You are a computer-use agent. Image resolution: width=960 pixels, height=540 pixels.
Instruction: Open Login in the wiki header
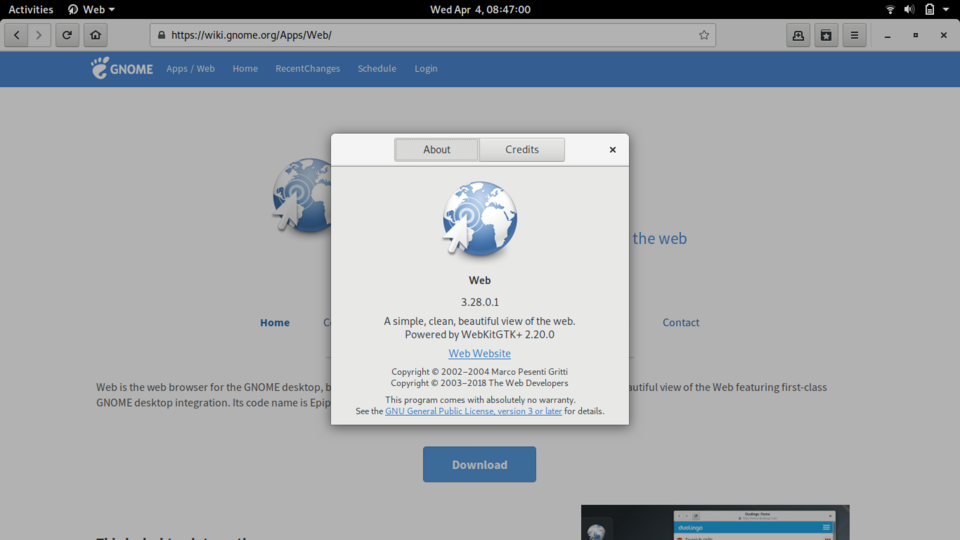tap(426, 69)
